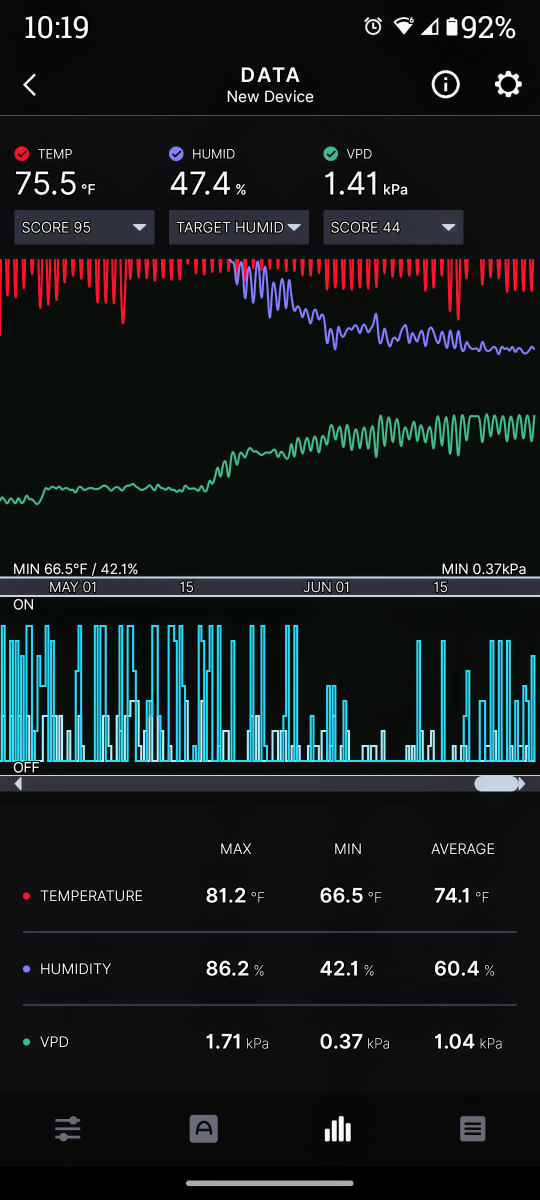
Task: Tap the 1.71 kPa max VPD value
Action: (x=237, y=1042)
